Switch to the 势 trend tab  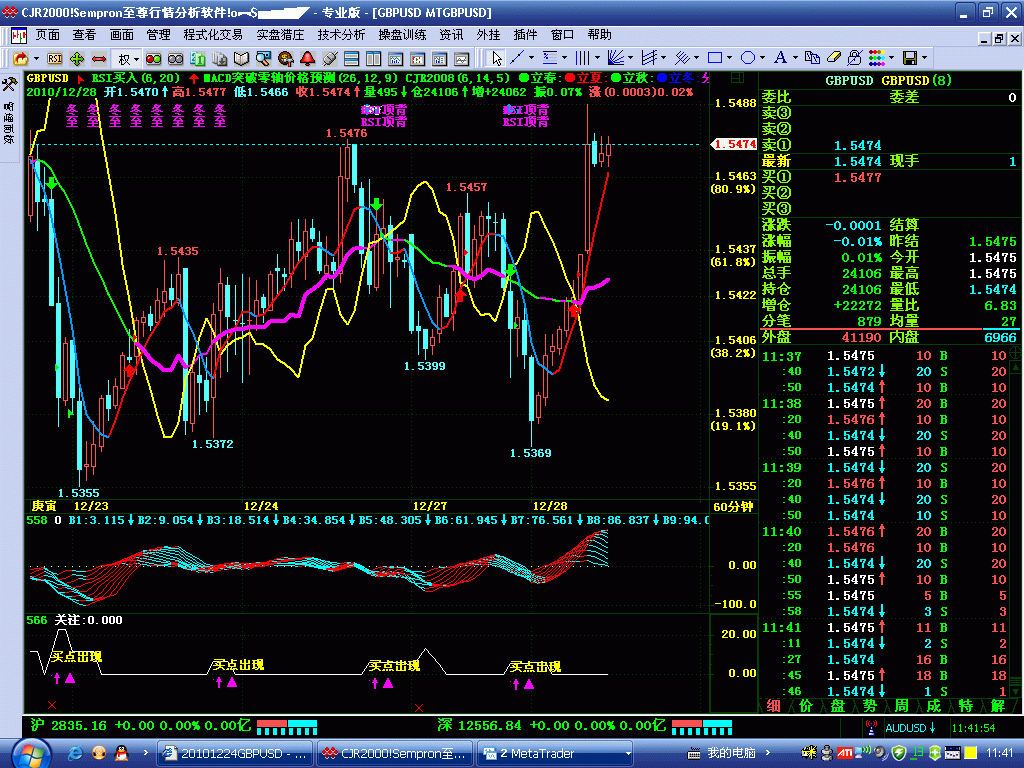pyautogui.click(x=870, y=706)
